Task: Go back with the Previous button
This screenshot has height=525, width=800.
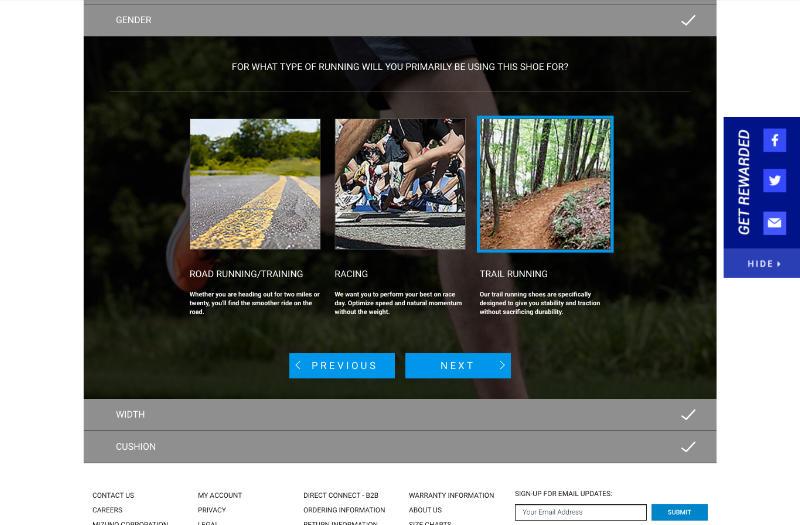Action: [342, 365]
